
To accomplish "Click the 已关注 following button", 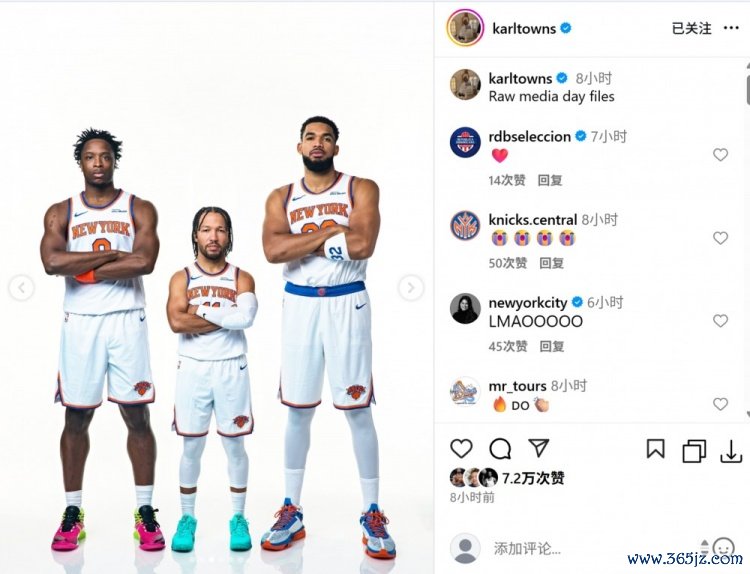I will (x=691, y=28).
